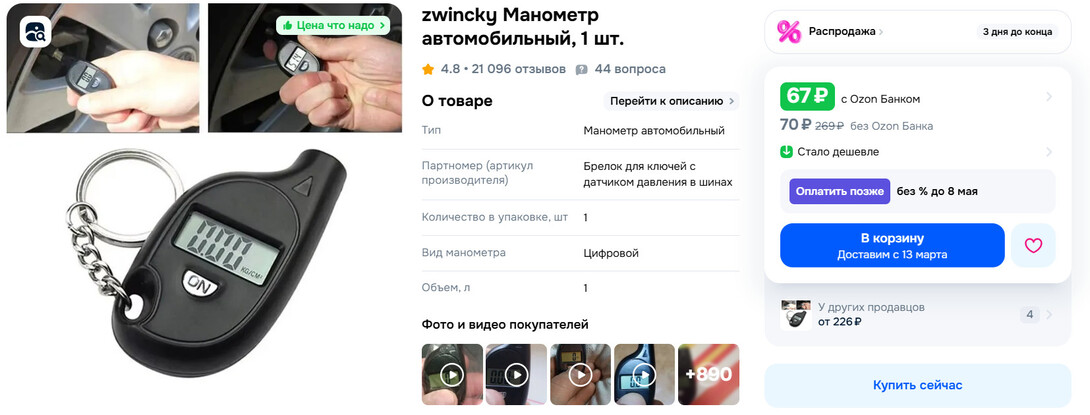The image size is (1090, 415).
Task: Add item with 'В корзину' button
Action: 892,245
